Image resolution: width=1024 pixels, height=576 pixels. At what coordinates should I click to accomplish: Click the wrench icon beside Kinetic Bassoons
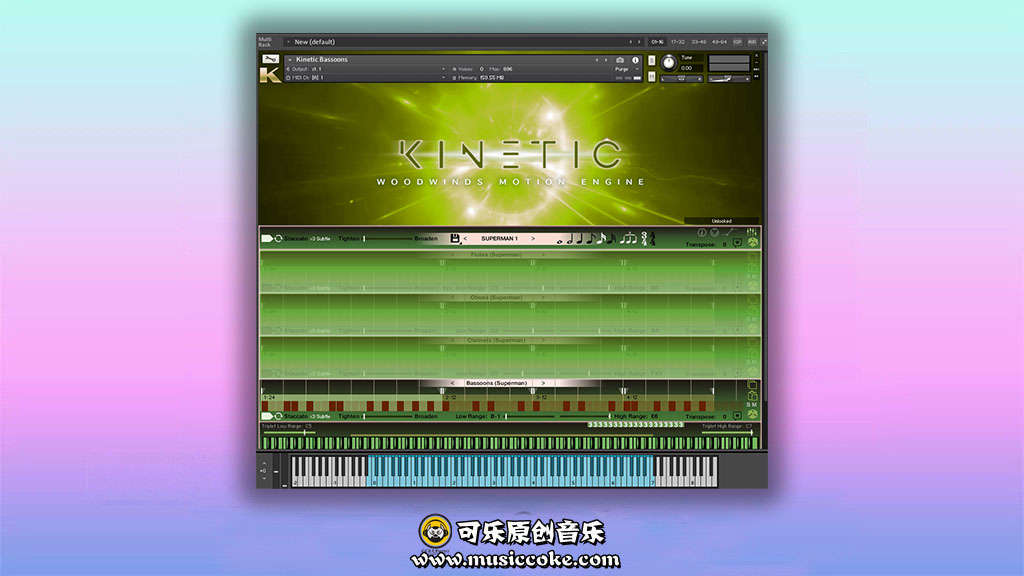(x=268, y=59)
